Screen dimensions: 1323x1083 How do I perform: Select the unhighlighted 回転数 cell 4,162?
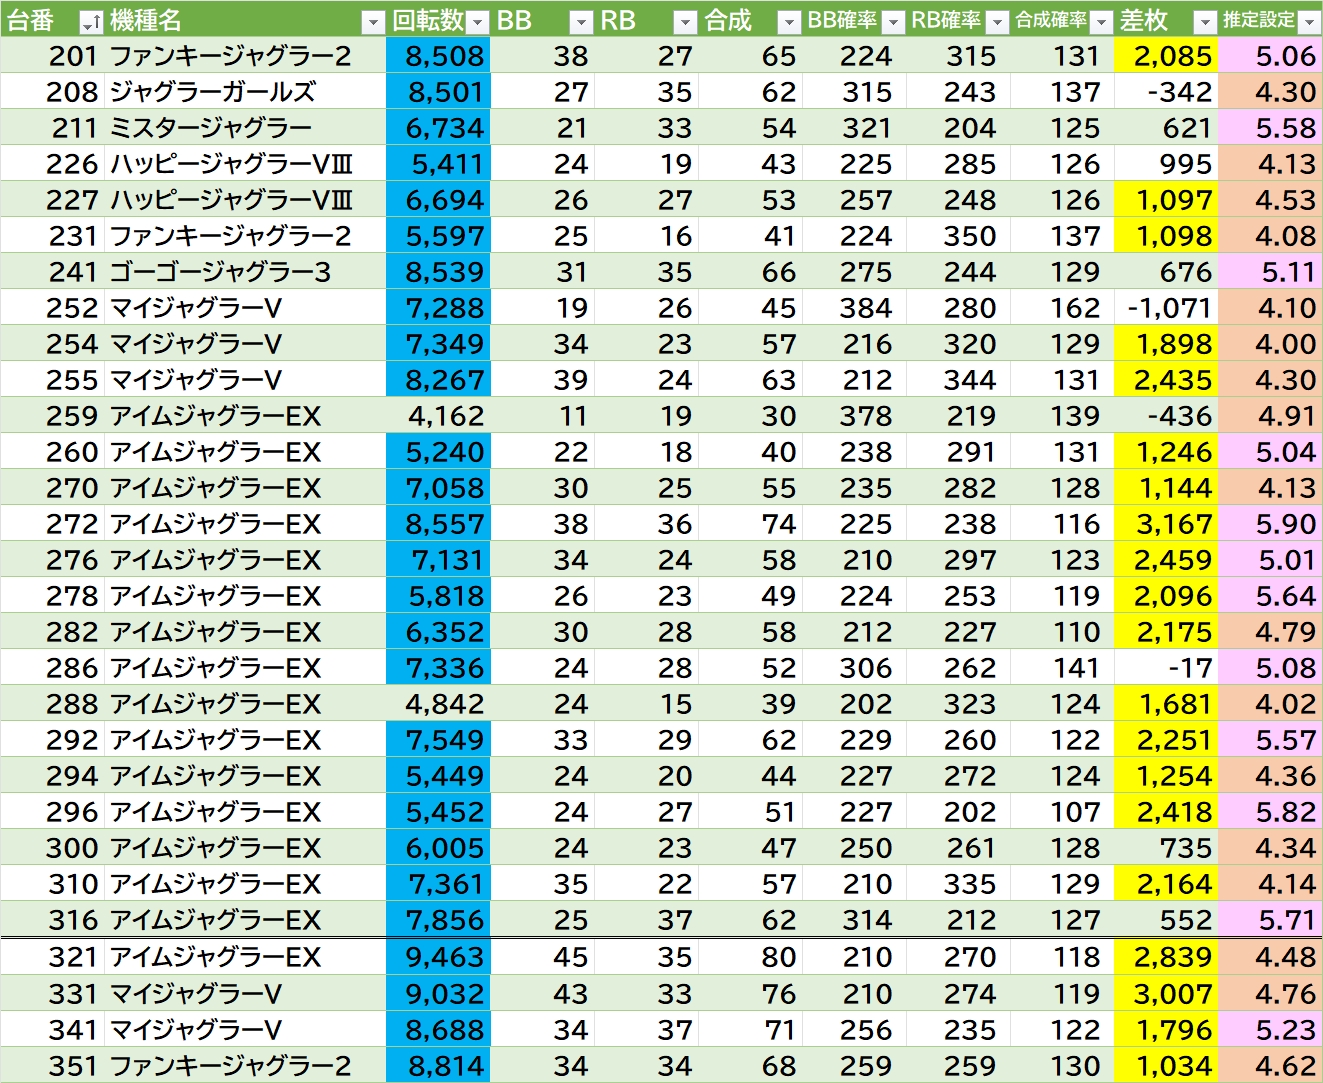[438, 416]
